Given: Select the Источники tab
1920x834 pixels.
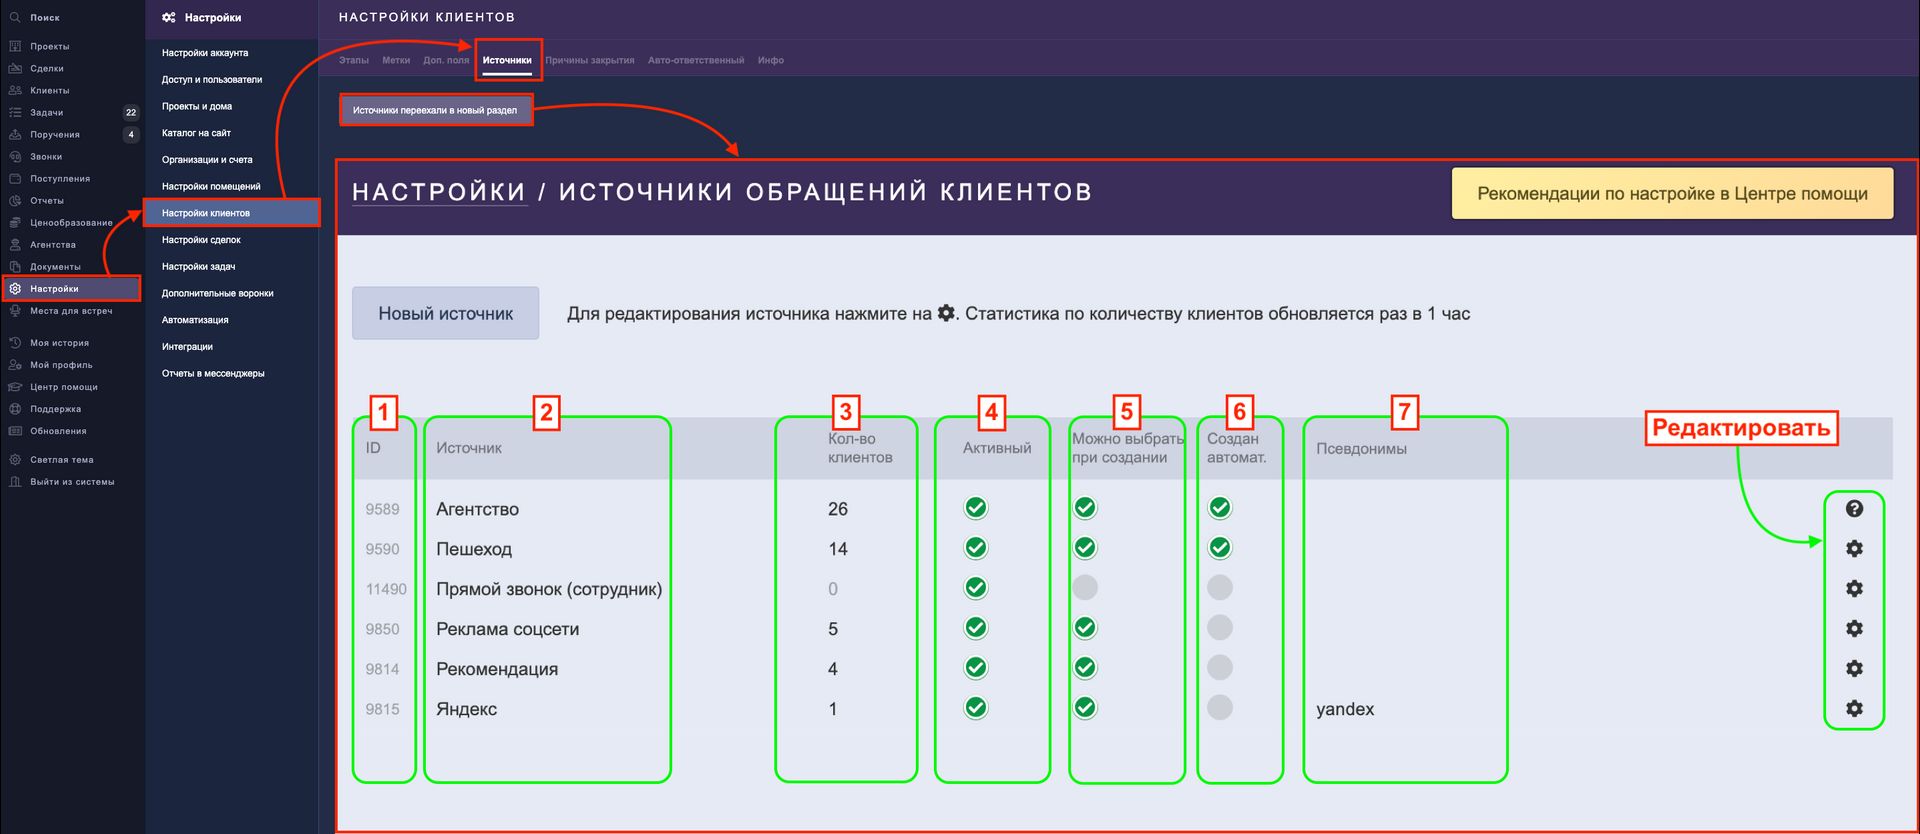Looking at the screenshot, I should click(x=507, y=60).
